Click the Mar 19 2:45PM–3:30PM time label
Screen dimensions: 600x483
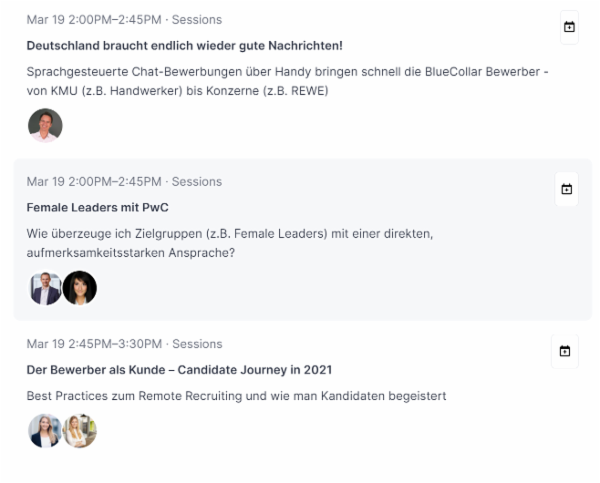click(x=94, y=344)
